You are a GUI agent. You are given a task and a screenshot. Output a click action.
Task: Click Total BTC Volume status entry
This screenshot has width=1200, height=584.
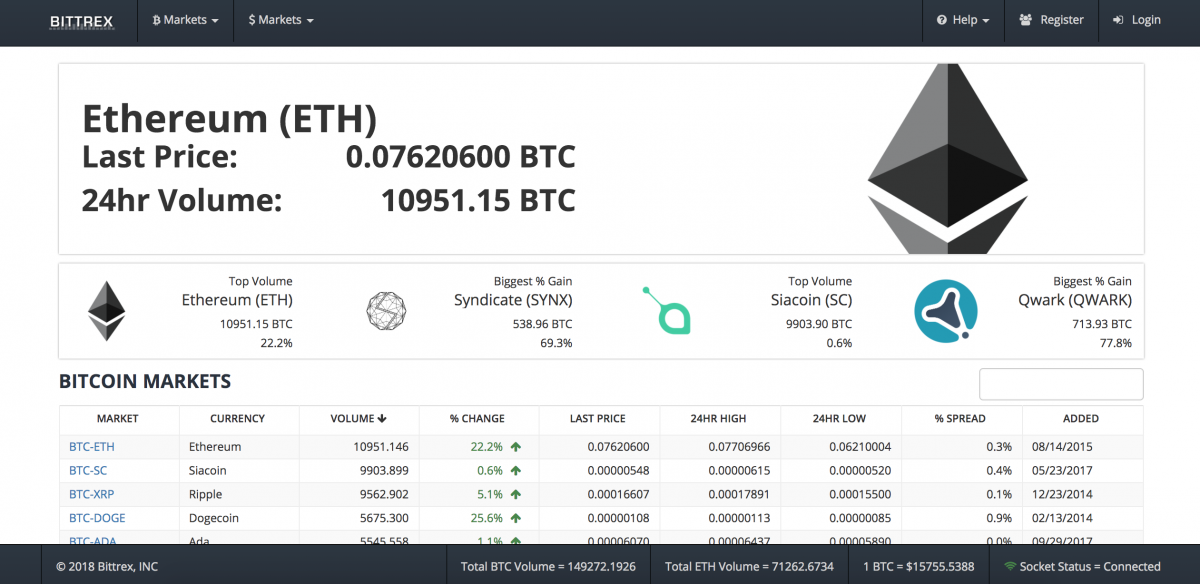point(548,566)
